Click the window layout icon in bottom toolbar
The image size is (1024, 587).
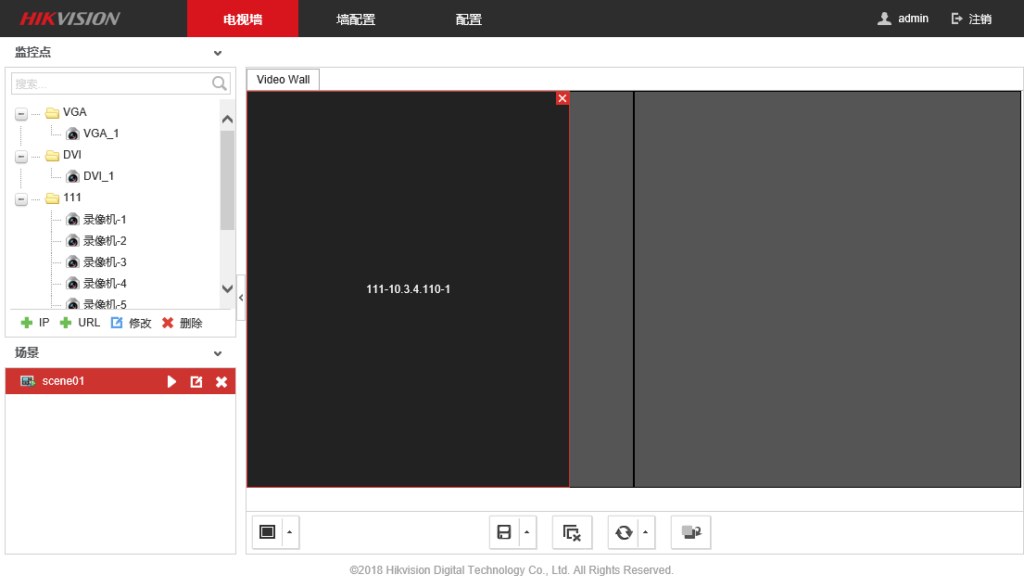267,532
